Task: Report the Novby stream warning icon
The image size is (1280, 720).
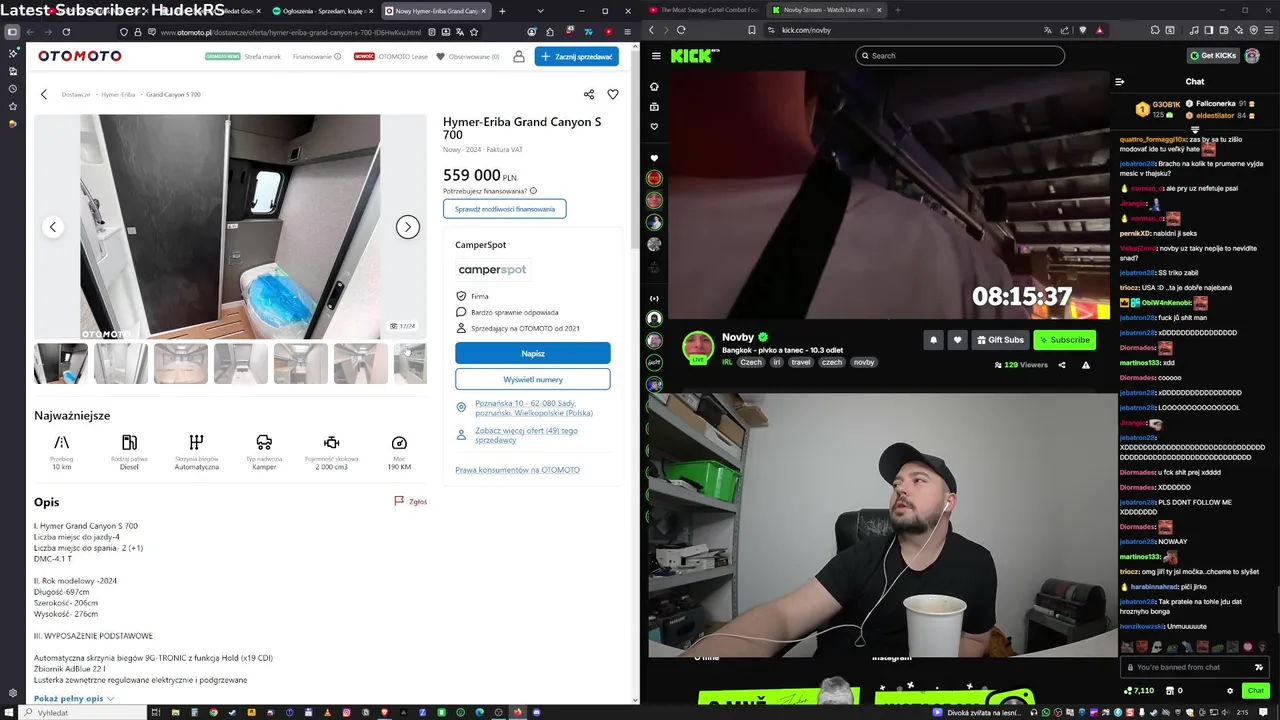Action: (1086, 365)
